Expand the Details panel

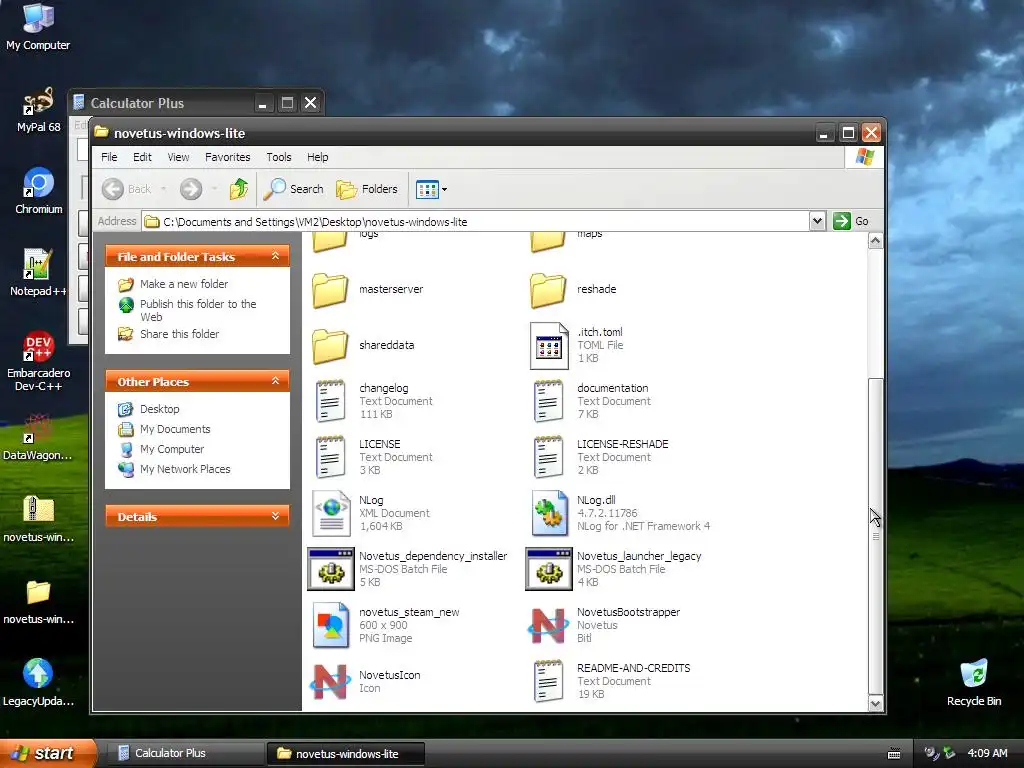(x=276, y=517)
